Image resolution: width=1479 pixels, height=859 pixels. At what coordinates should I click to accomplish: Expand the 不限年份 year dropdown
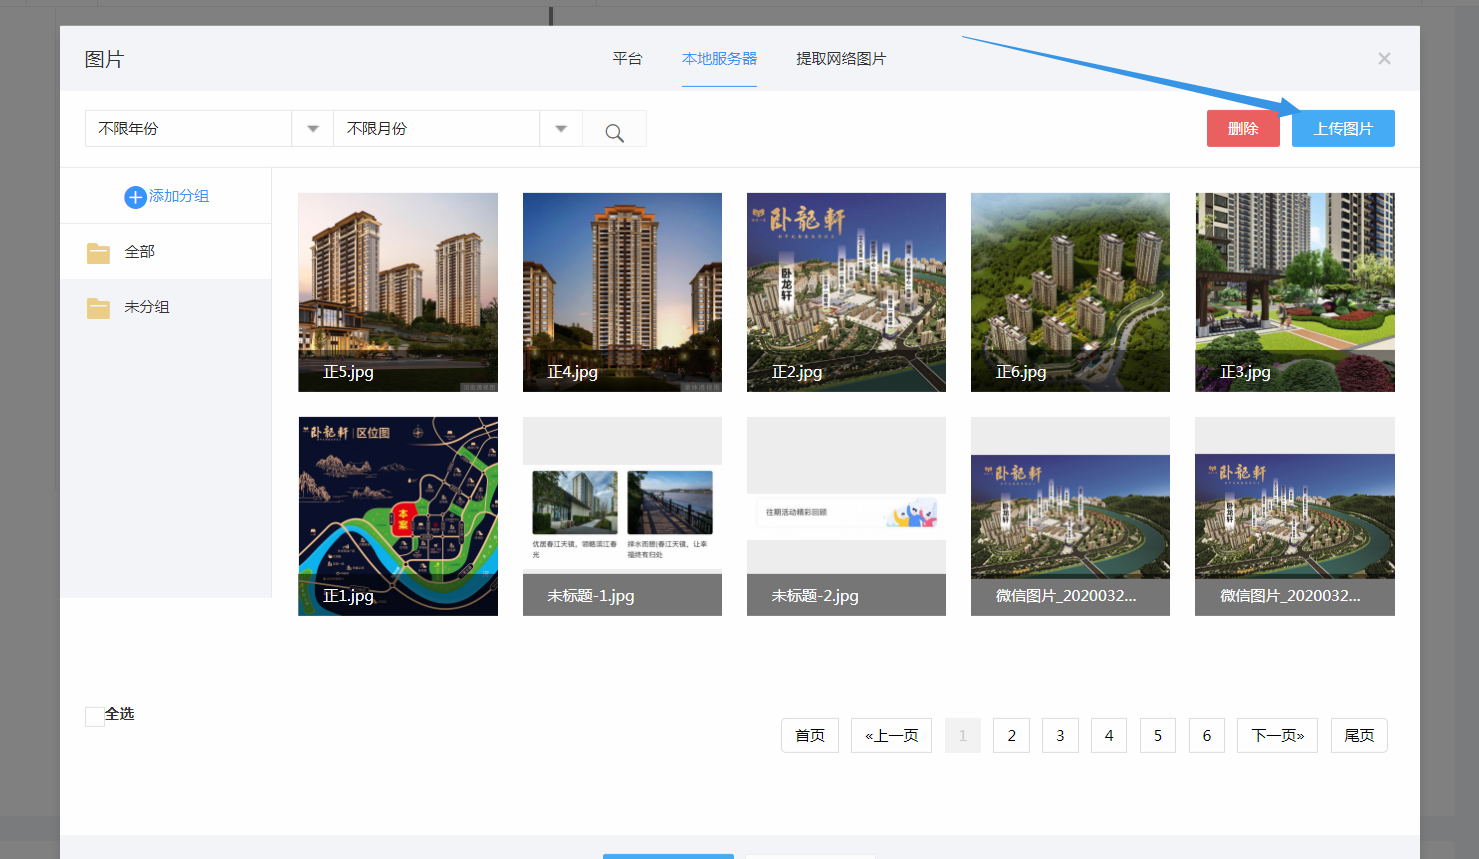312,129
